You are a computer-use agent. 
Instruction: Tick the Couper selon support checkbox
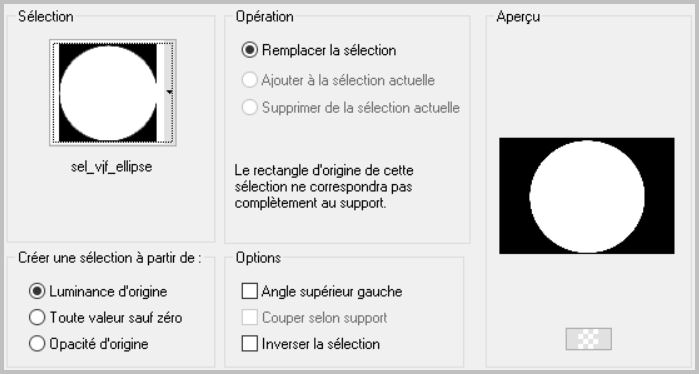pyautogui.click(x=314, y=318)
